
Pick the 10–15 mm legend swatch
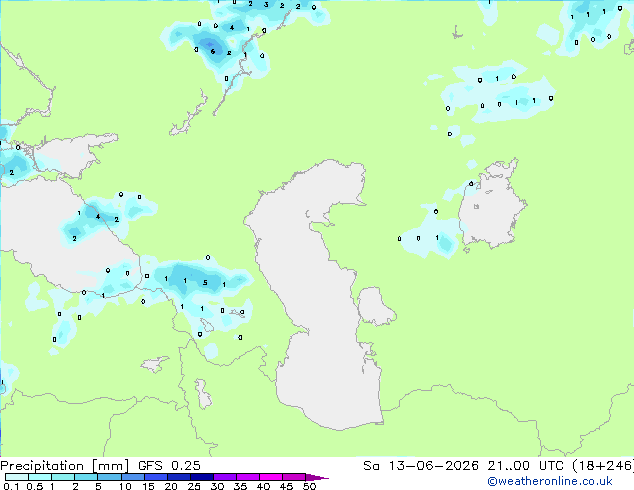click(x=132, y=477)
